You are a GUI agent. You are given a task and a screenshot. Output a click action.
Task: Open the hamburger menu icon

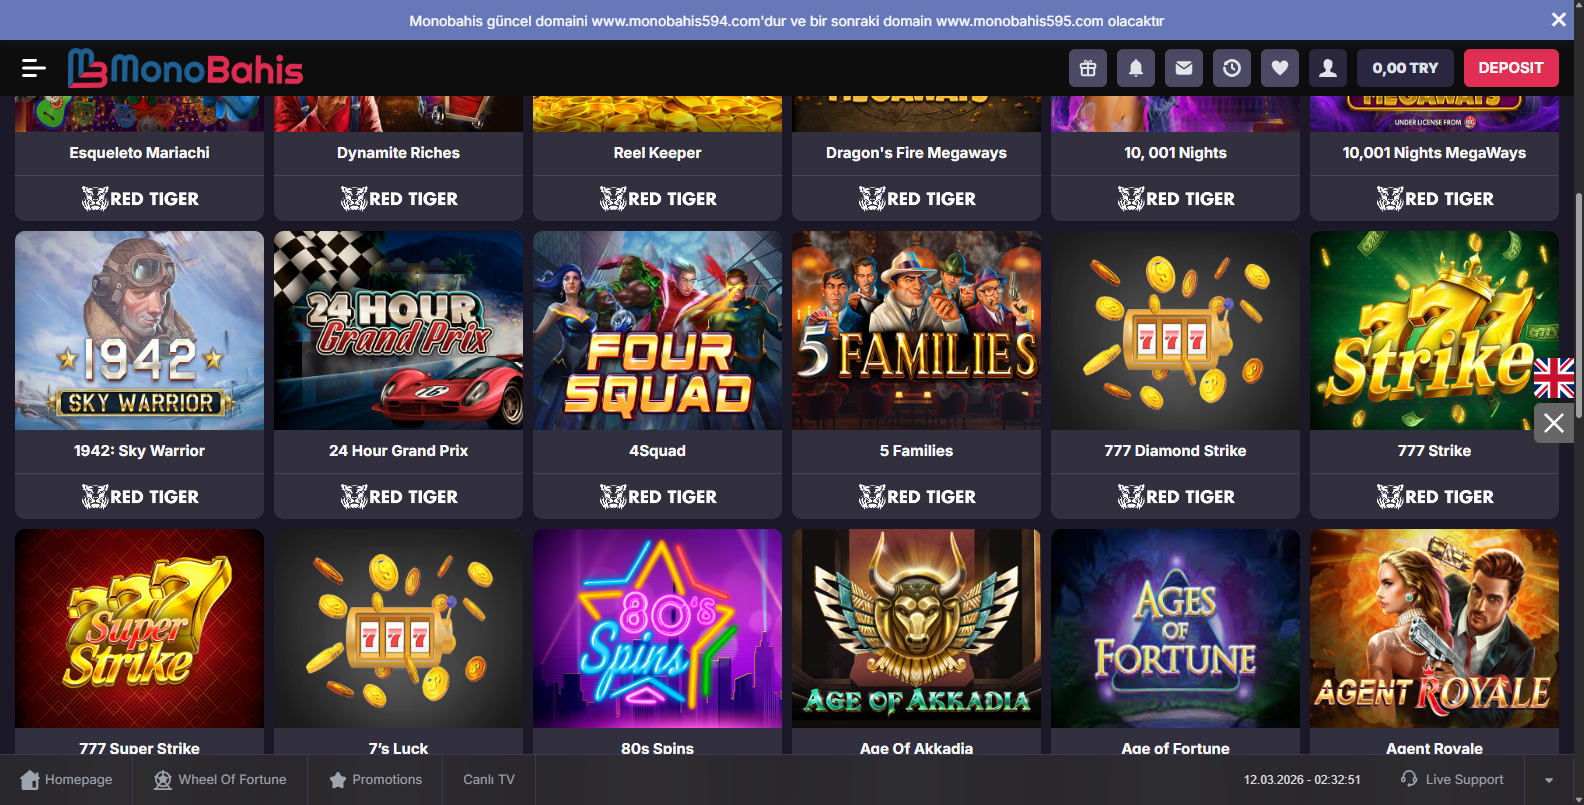click(34, 68)
